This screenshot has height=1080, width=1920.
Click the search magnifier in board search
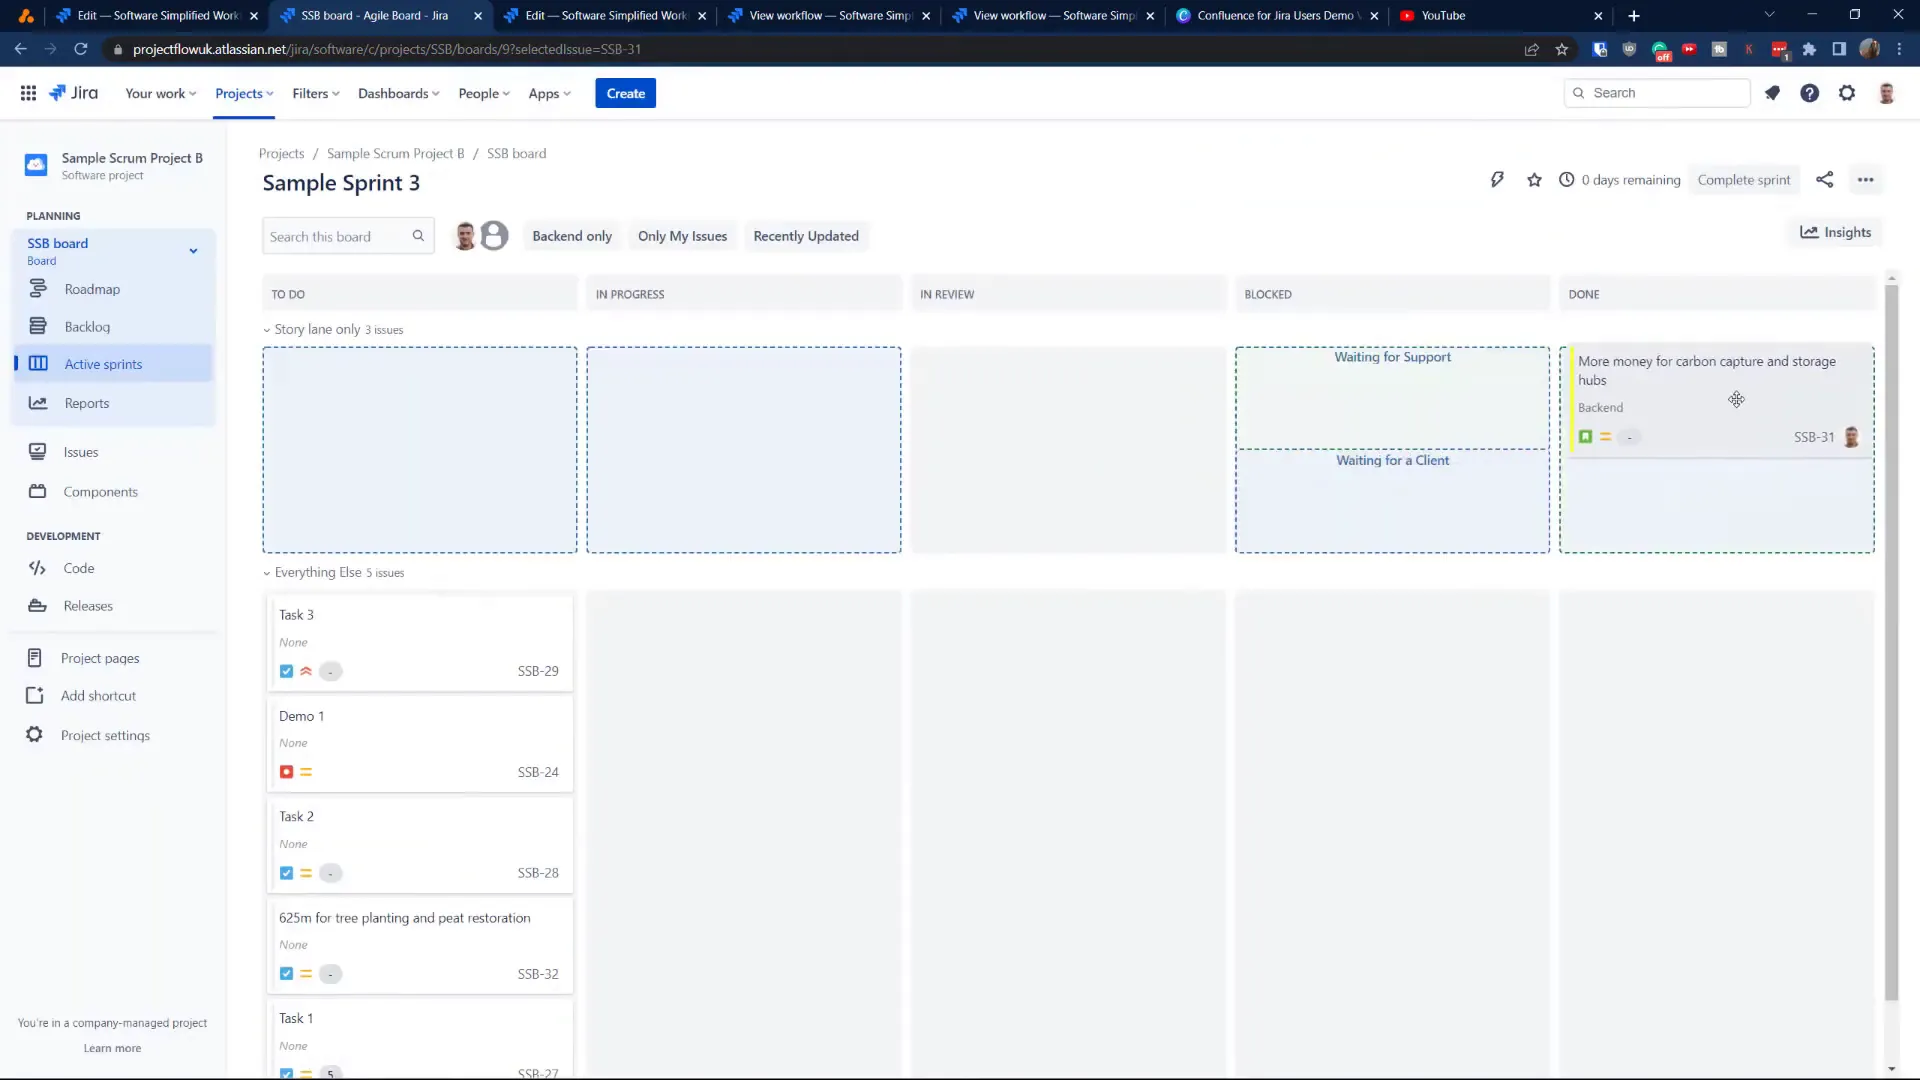click(418, 236)
